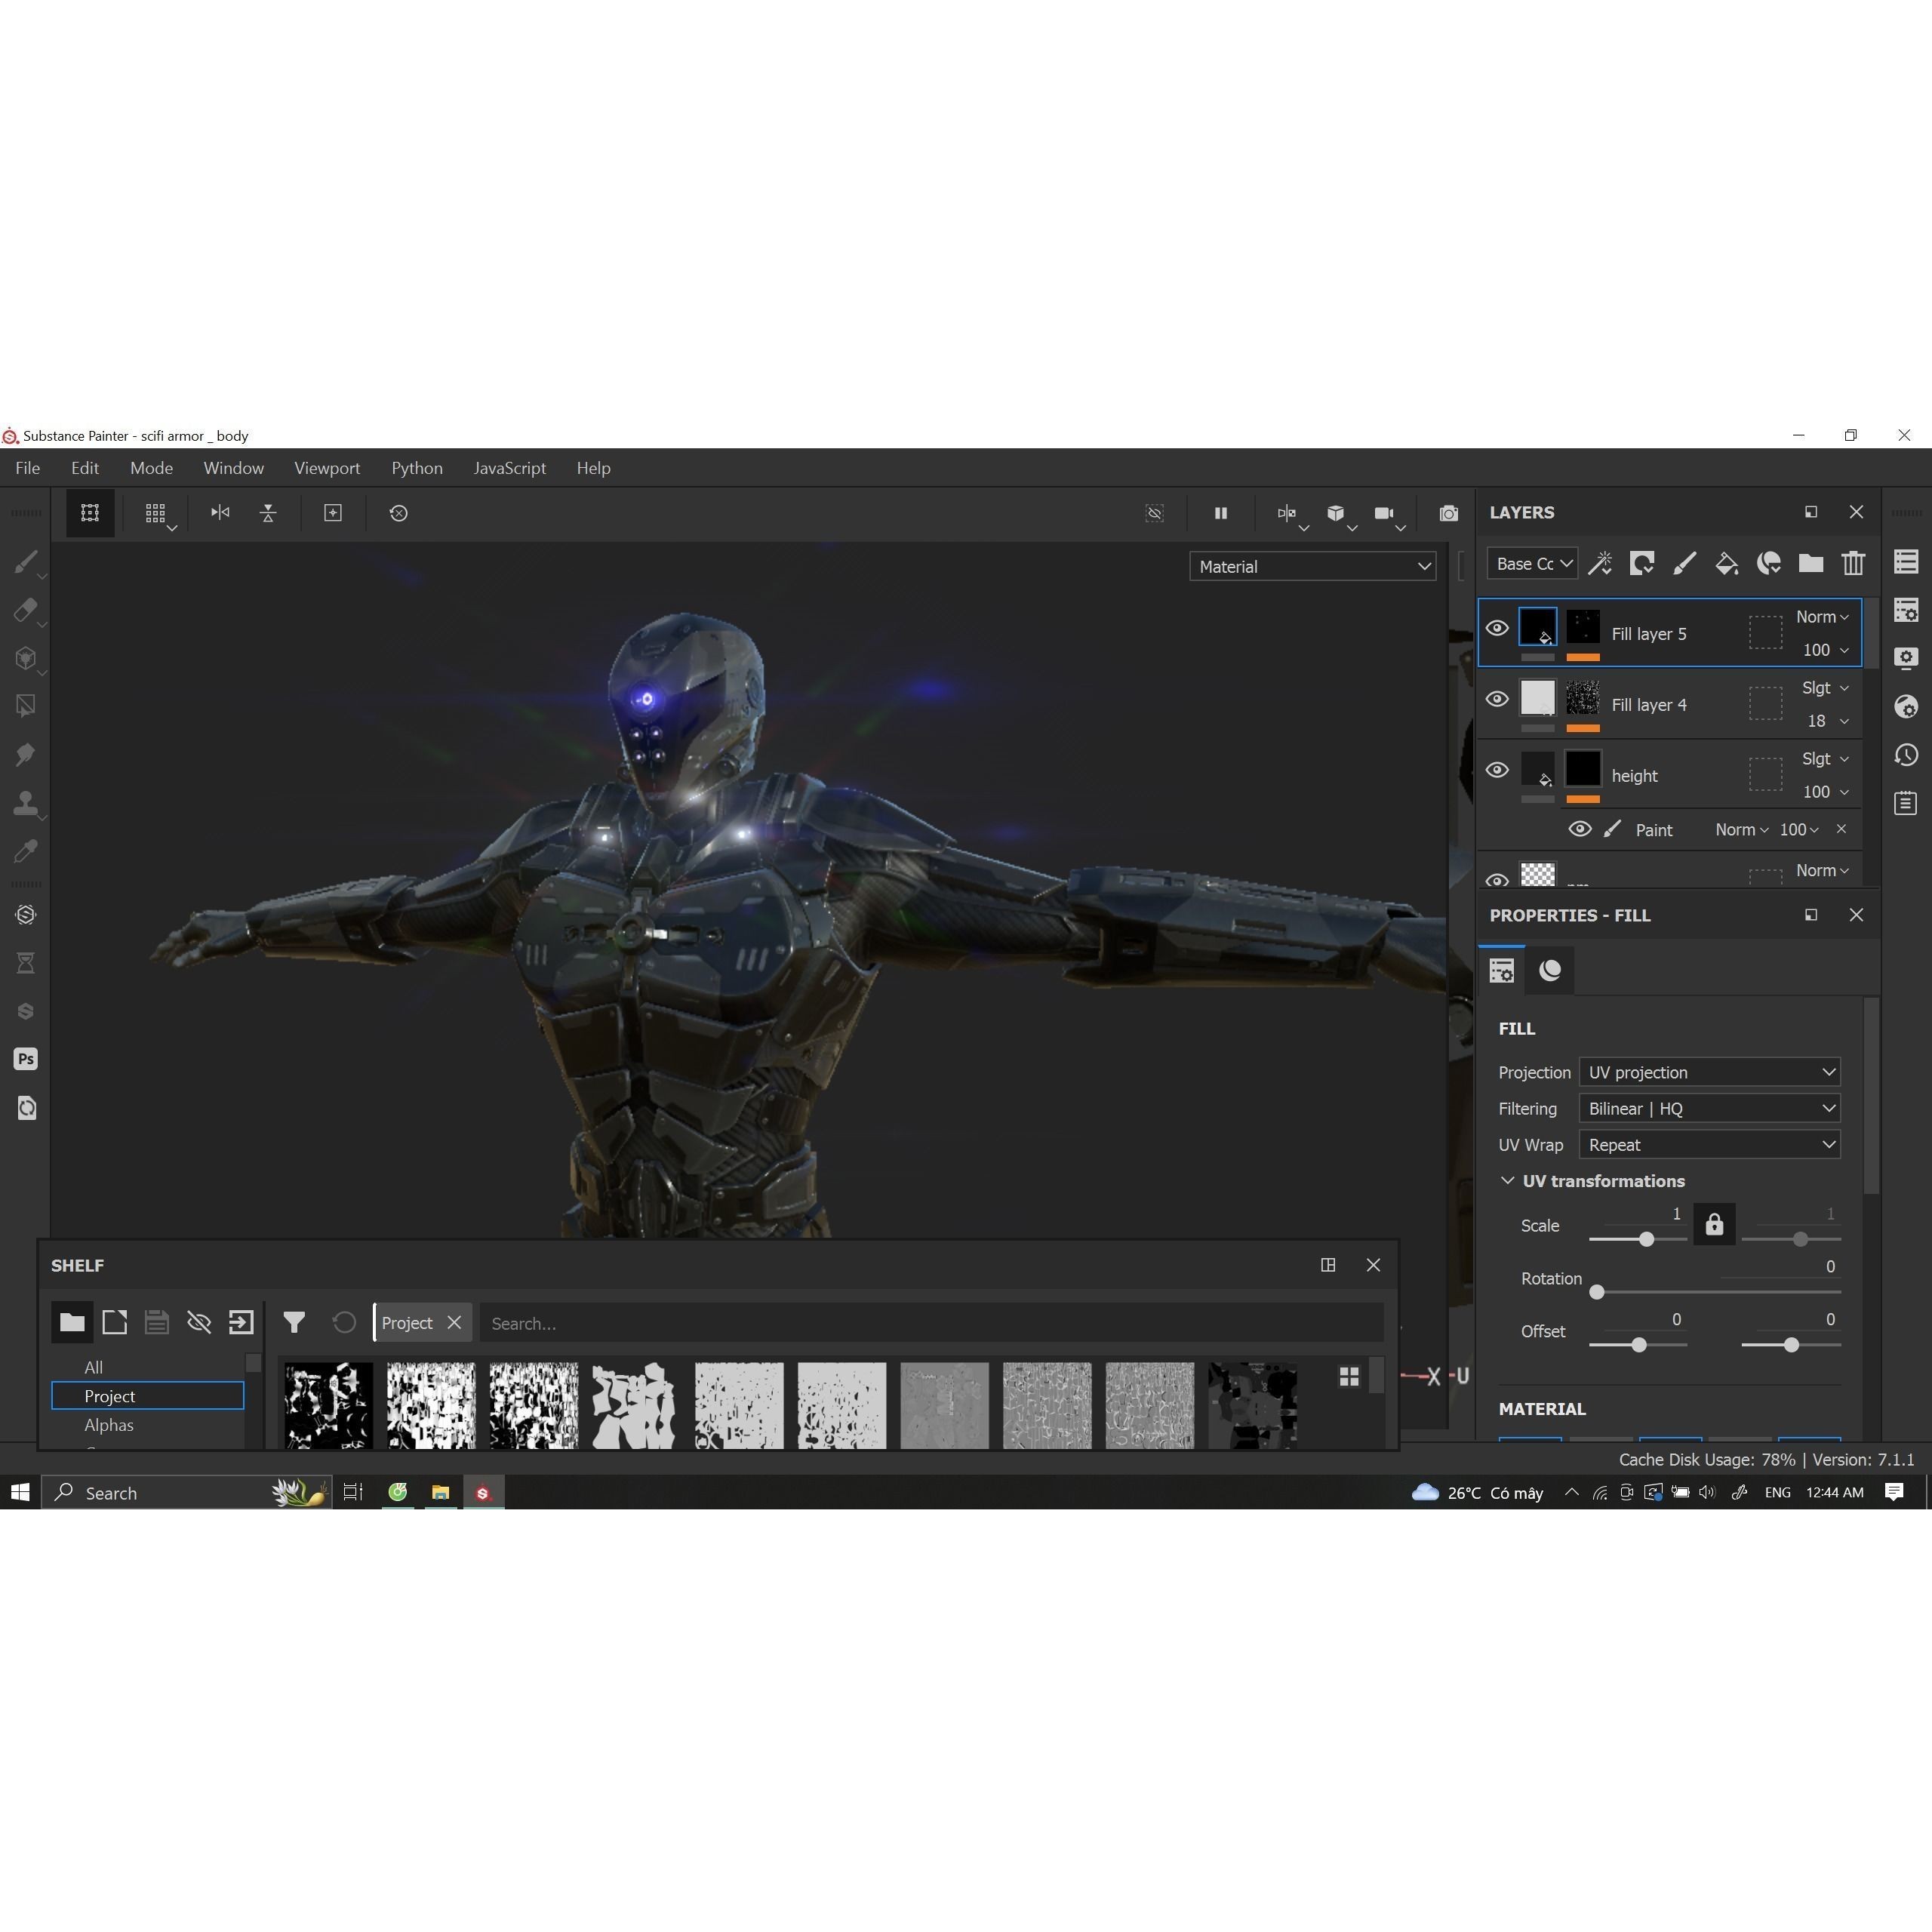The width and height of the screenshot is (1932, 1932).
Task: Hide Fill layer 5 visibility
Action: pos(1497,627)
